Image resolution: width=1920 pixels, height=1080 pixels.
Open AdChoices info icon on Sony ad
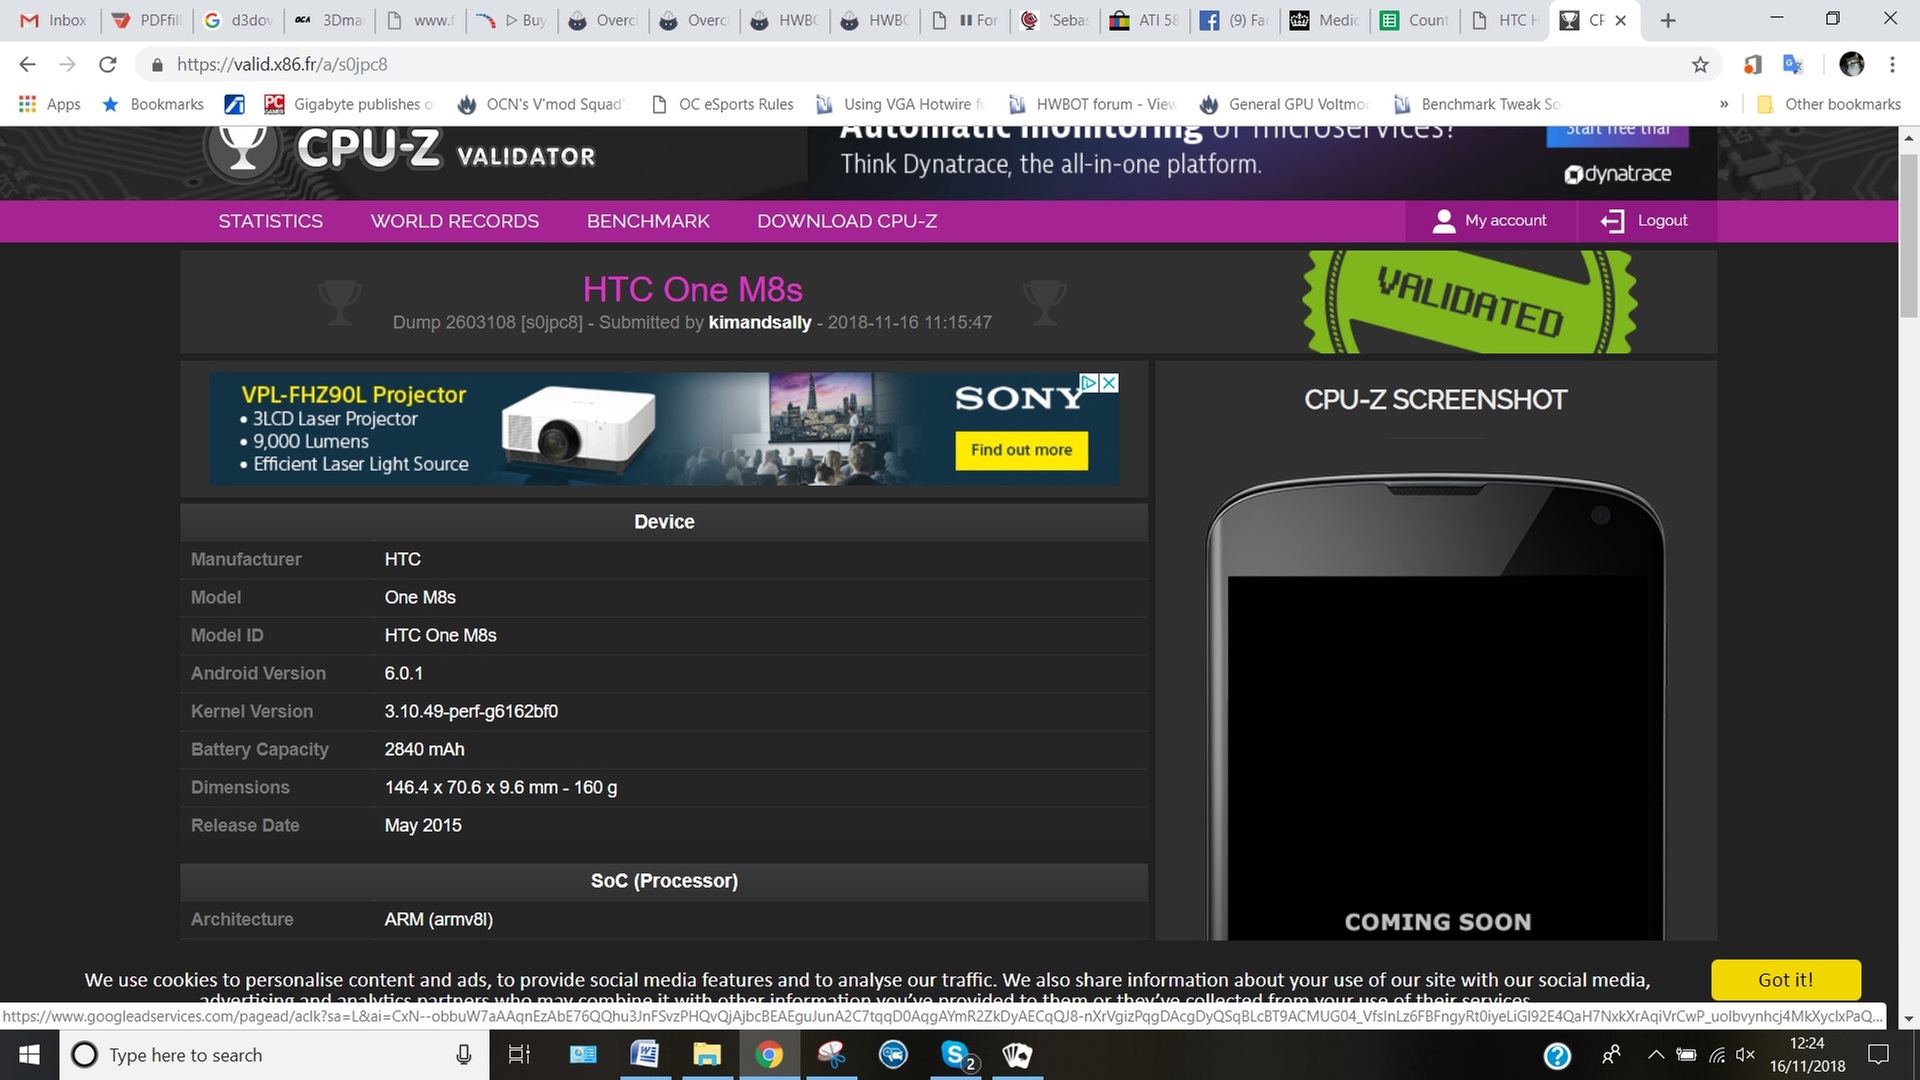click(x=1090, y=383)
